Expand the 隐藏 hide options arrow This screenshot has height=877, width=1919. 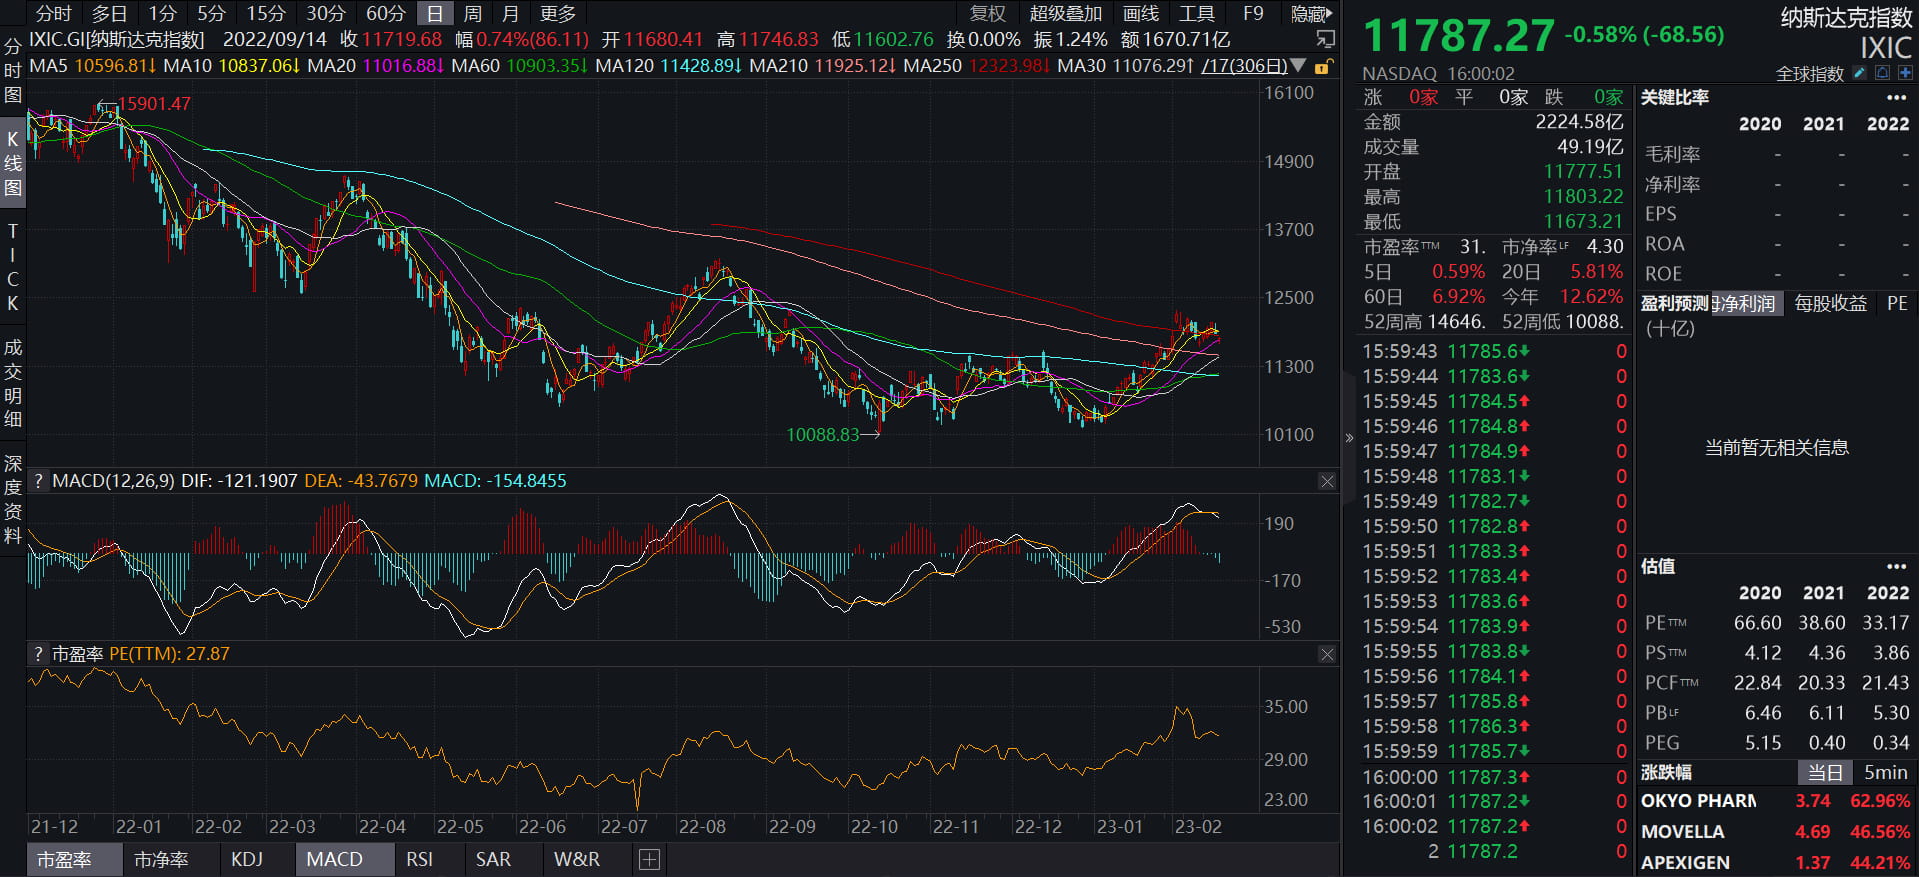tap(1310, 14)
